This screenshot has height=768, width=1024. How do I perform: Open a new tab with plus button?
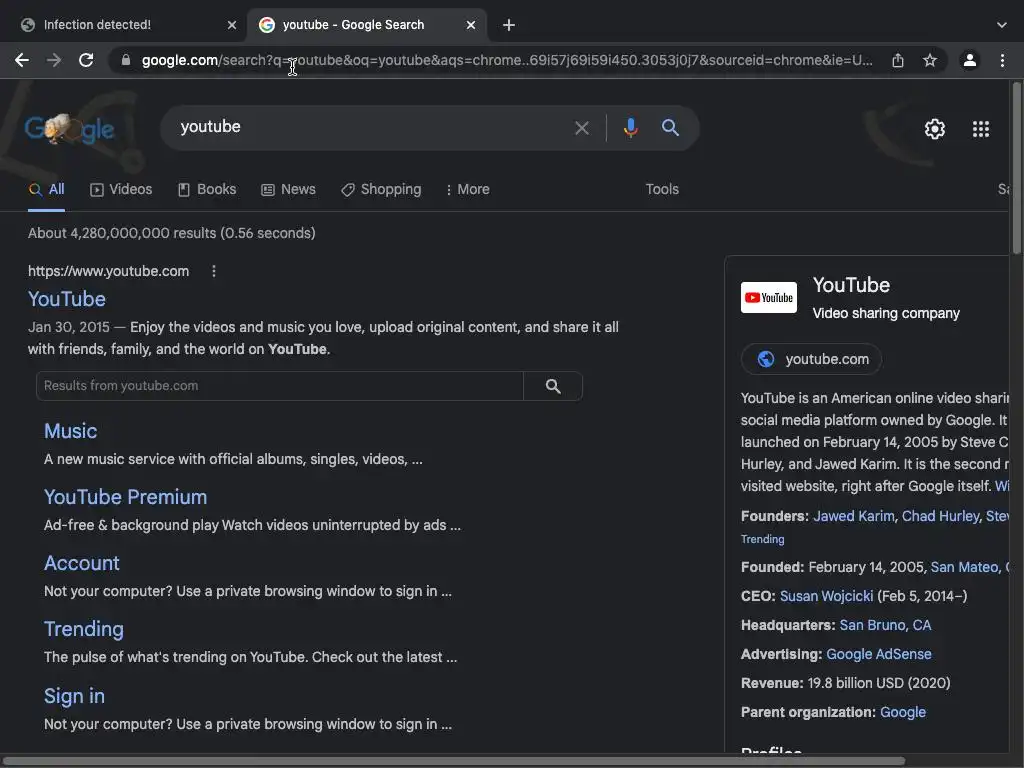click(509, 25)
